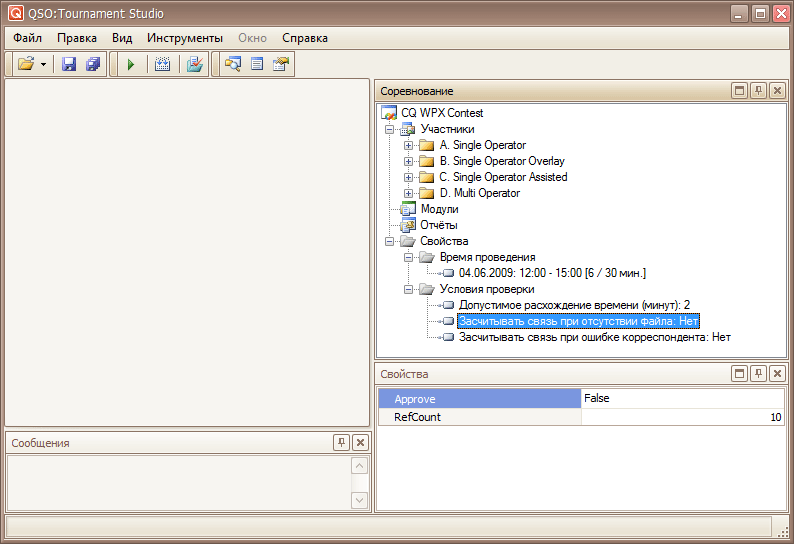Select the D. Multi Operator tree item
This screenshot has width=794, height=544.
[x=479, y=193]
